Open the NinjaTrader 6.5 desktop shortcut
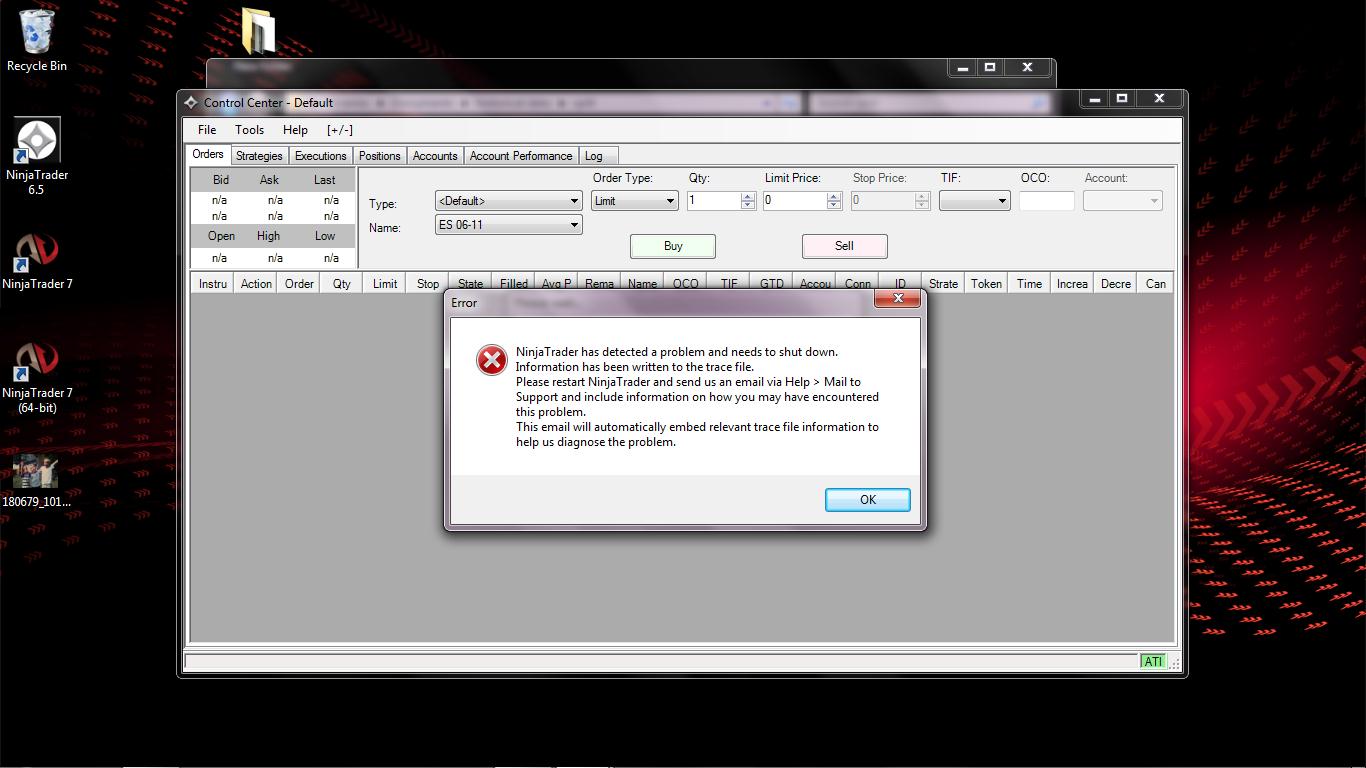Screen dimensions: 1366x768 37,156
